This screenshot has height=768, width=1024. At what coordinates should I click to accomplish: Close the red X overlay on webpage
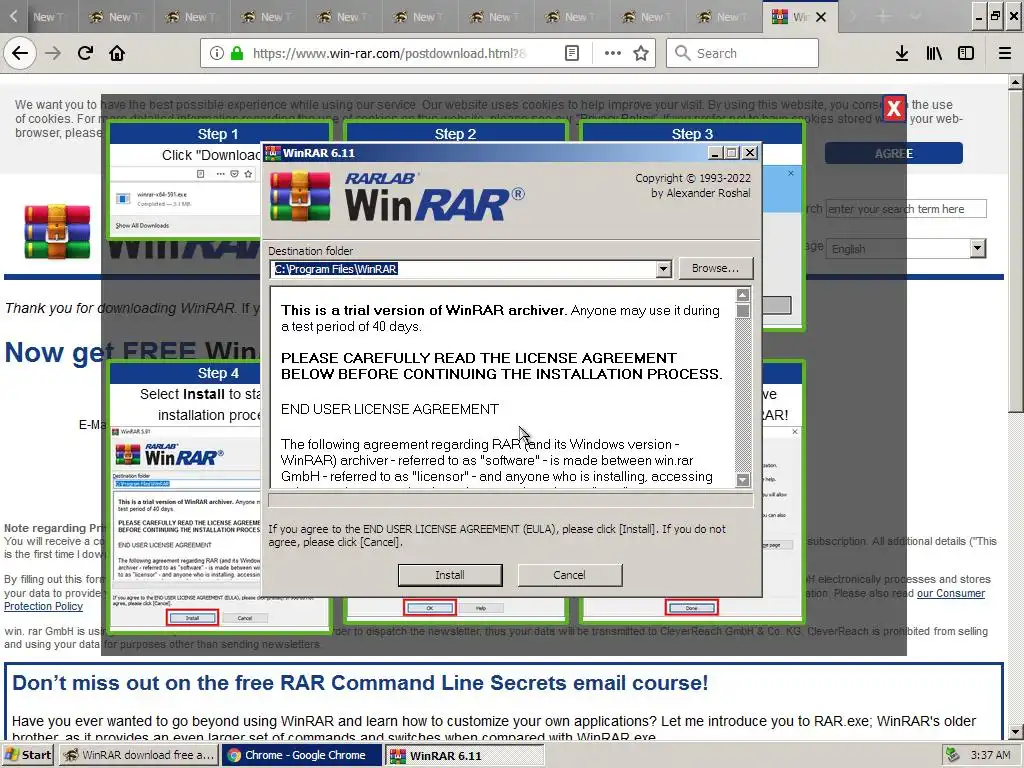click(894, 108)
